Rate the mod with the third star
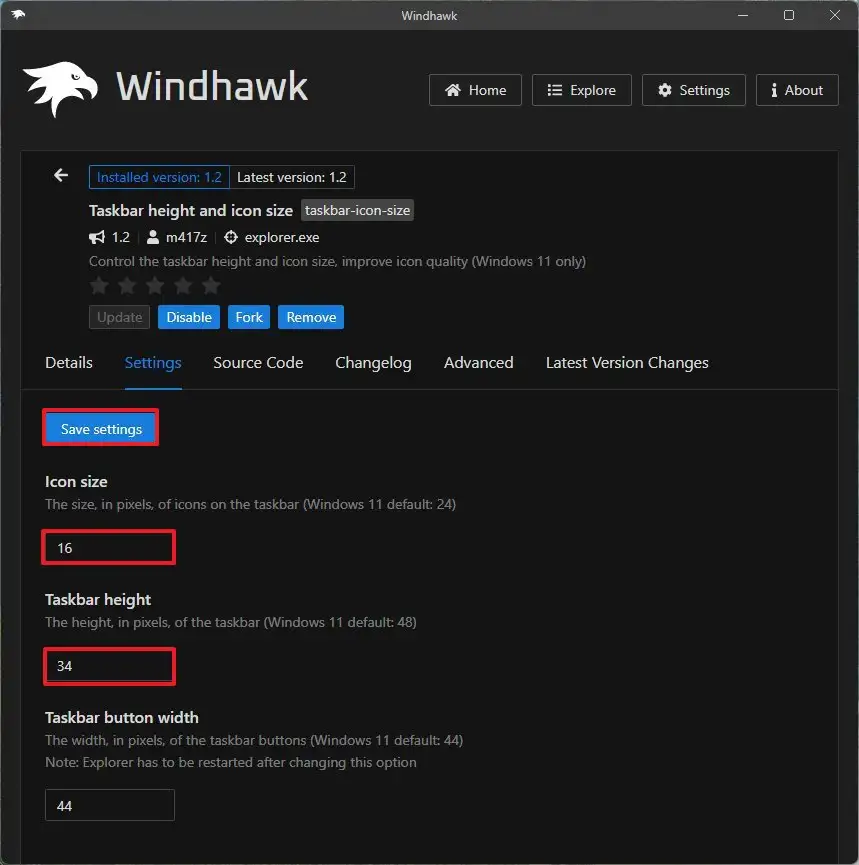The width and height of the screenshot is (859, 865). 155,286
